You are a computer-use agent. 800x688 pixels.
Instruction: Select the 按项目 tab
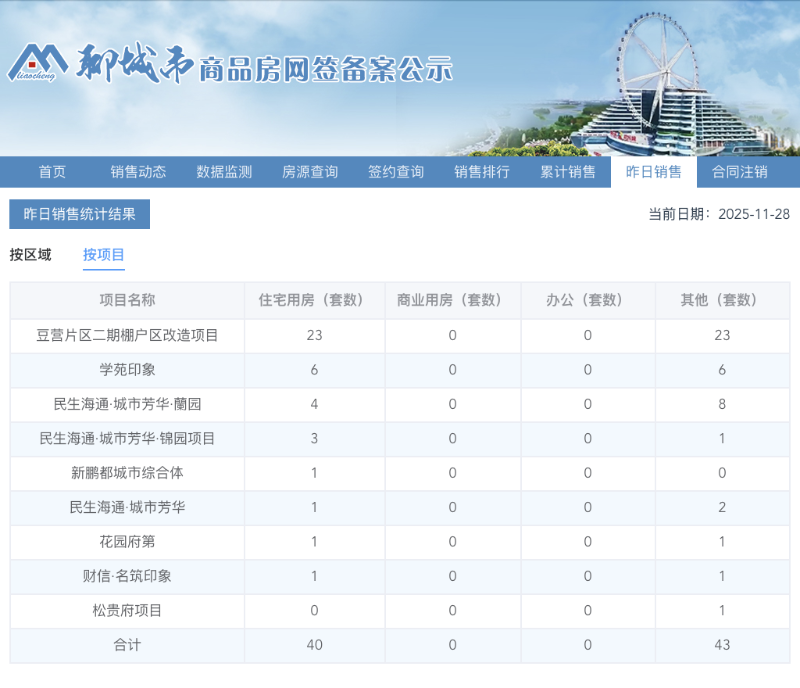tap(103, 255)
